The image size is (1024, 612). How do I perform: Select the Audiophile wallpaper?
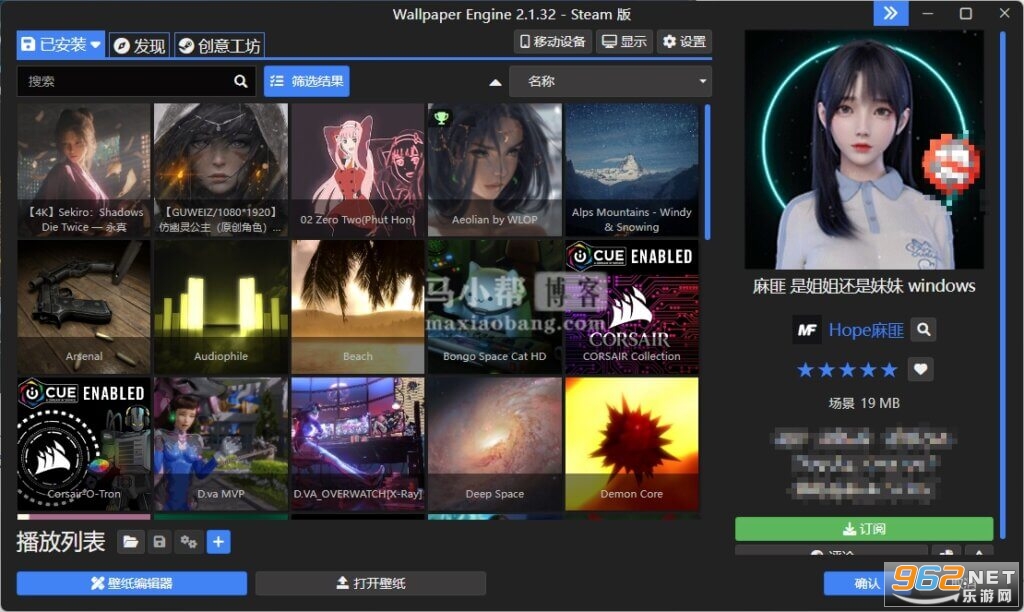pyautogui.click(x=221, y=306)
